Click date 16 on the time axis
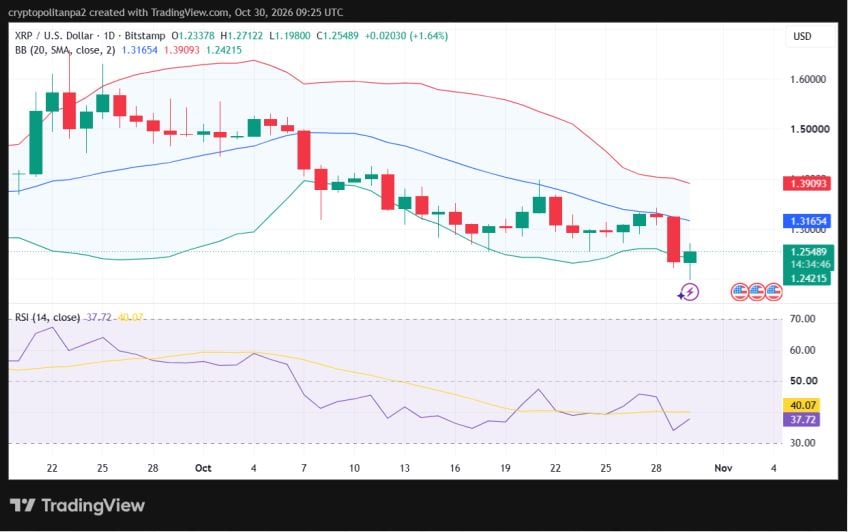The height and width of the screenshot is (532, 848). pos(455,468)
